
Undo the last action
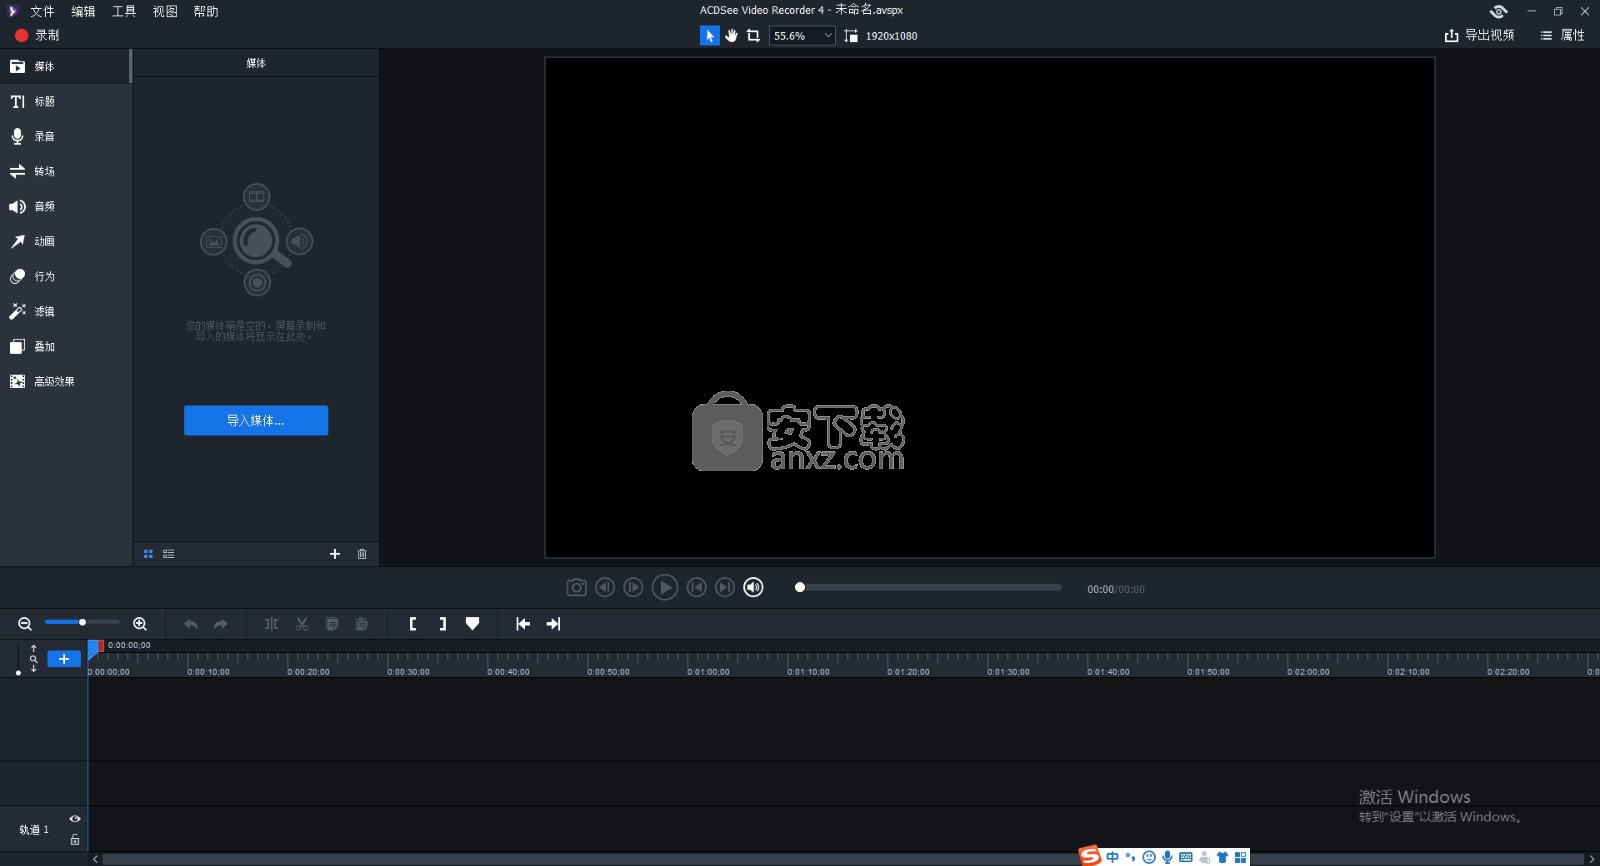click(x=190, y=624)
